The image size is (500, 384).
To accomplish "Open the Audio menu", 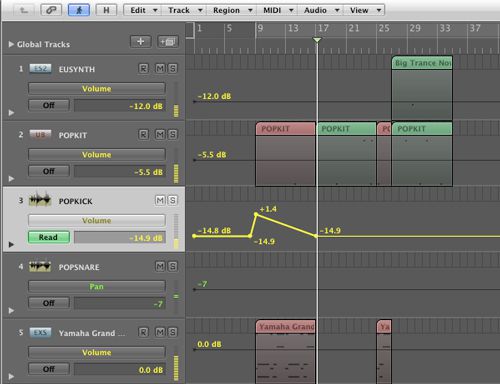I will click(x=321, y=10).
